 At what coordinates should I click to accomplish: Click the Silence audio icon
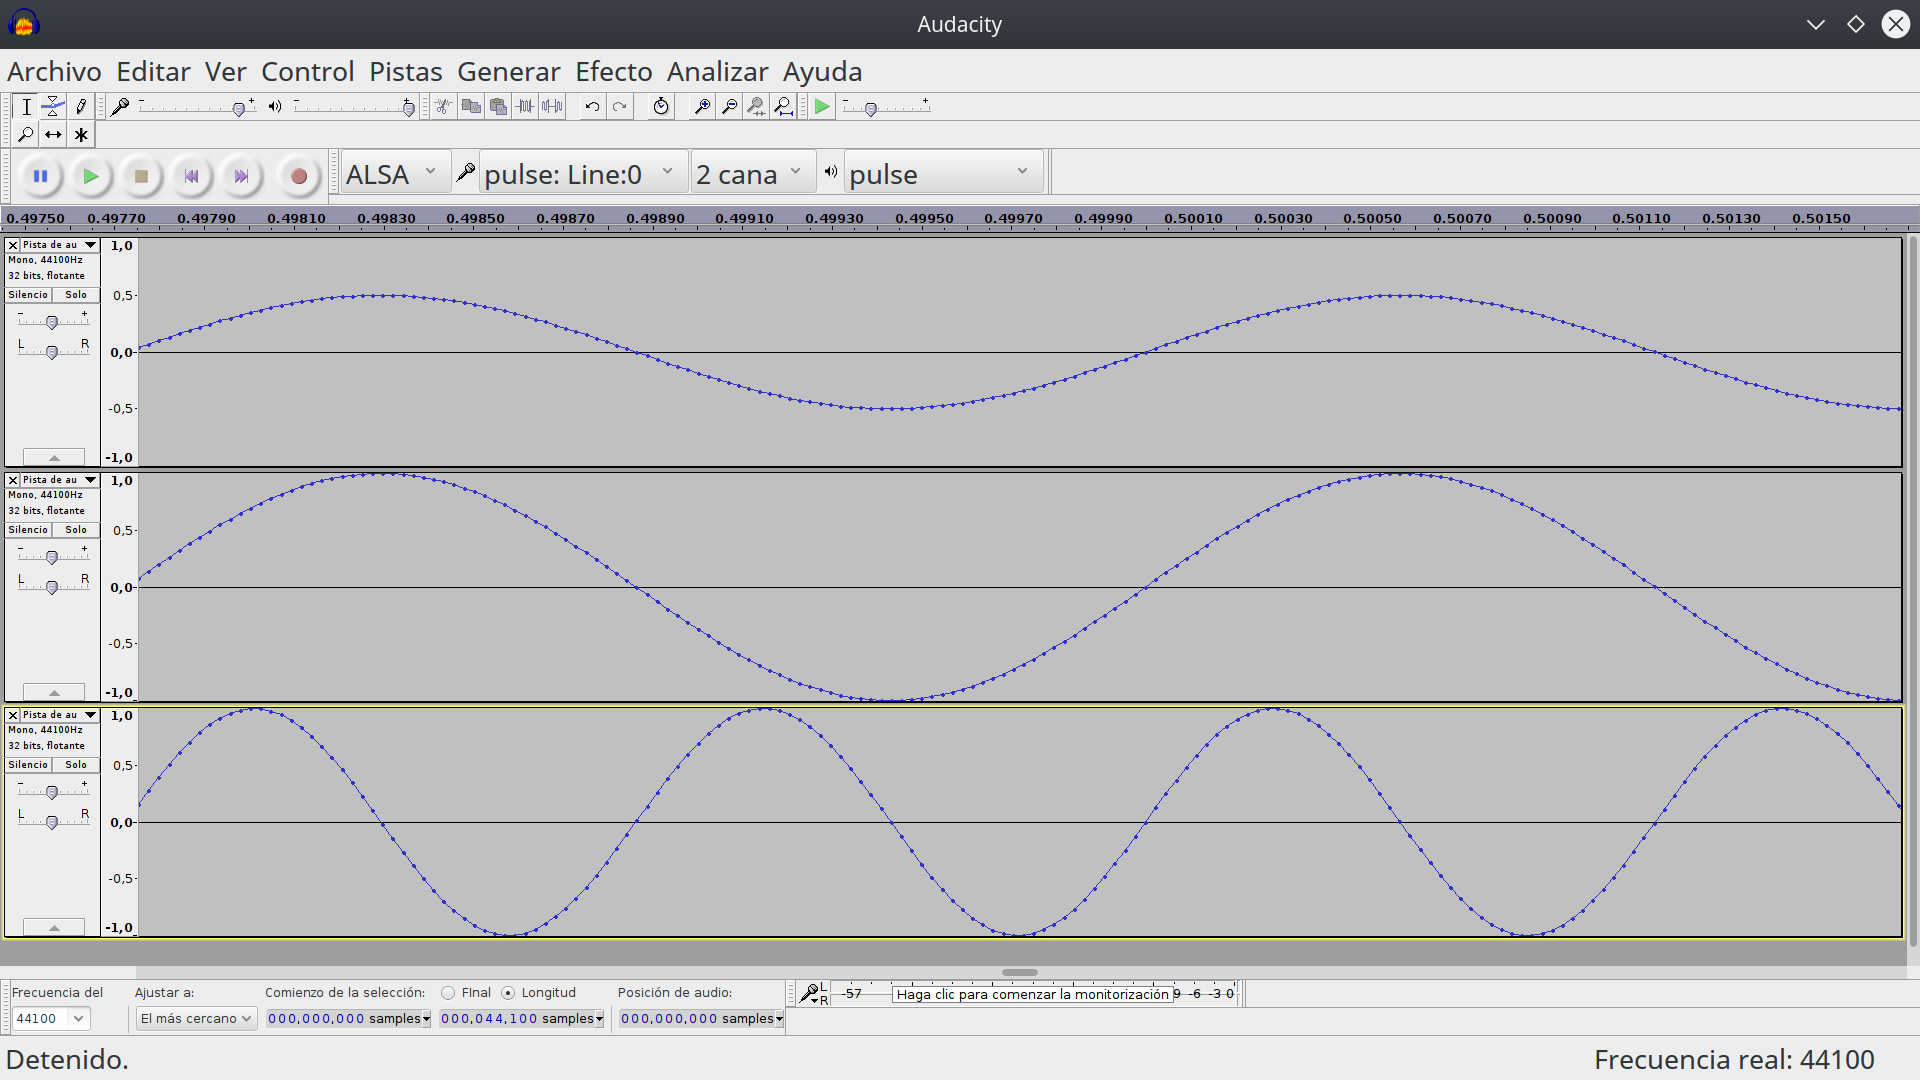coord(552,107)
